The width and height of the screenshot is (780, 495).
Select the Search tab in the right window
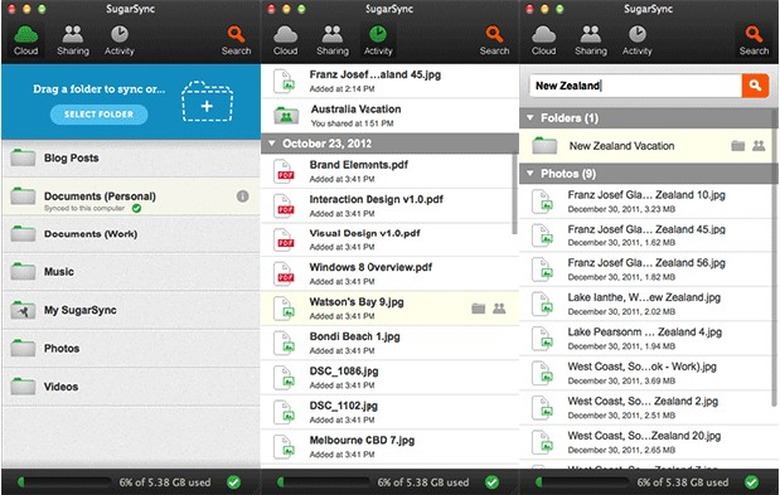(x=754, y=40)
